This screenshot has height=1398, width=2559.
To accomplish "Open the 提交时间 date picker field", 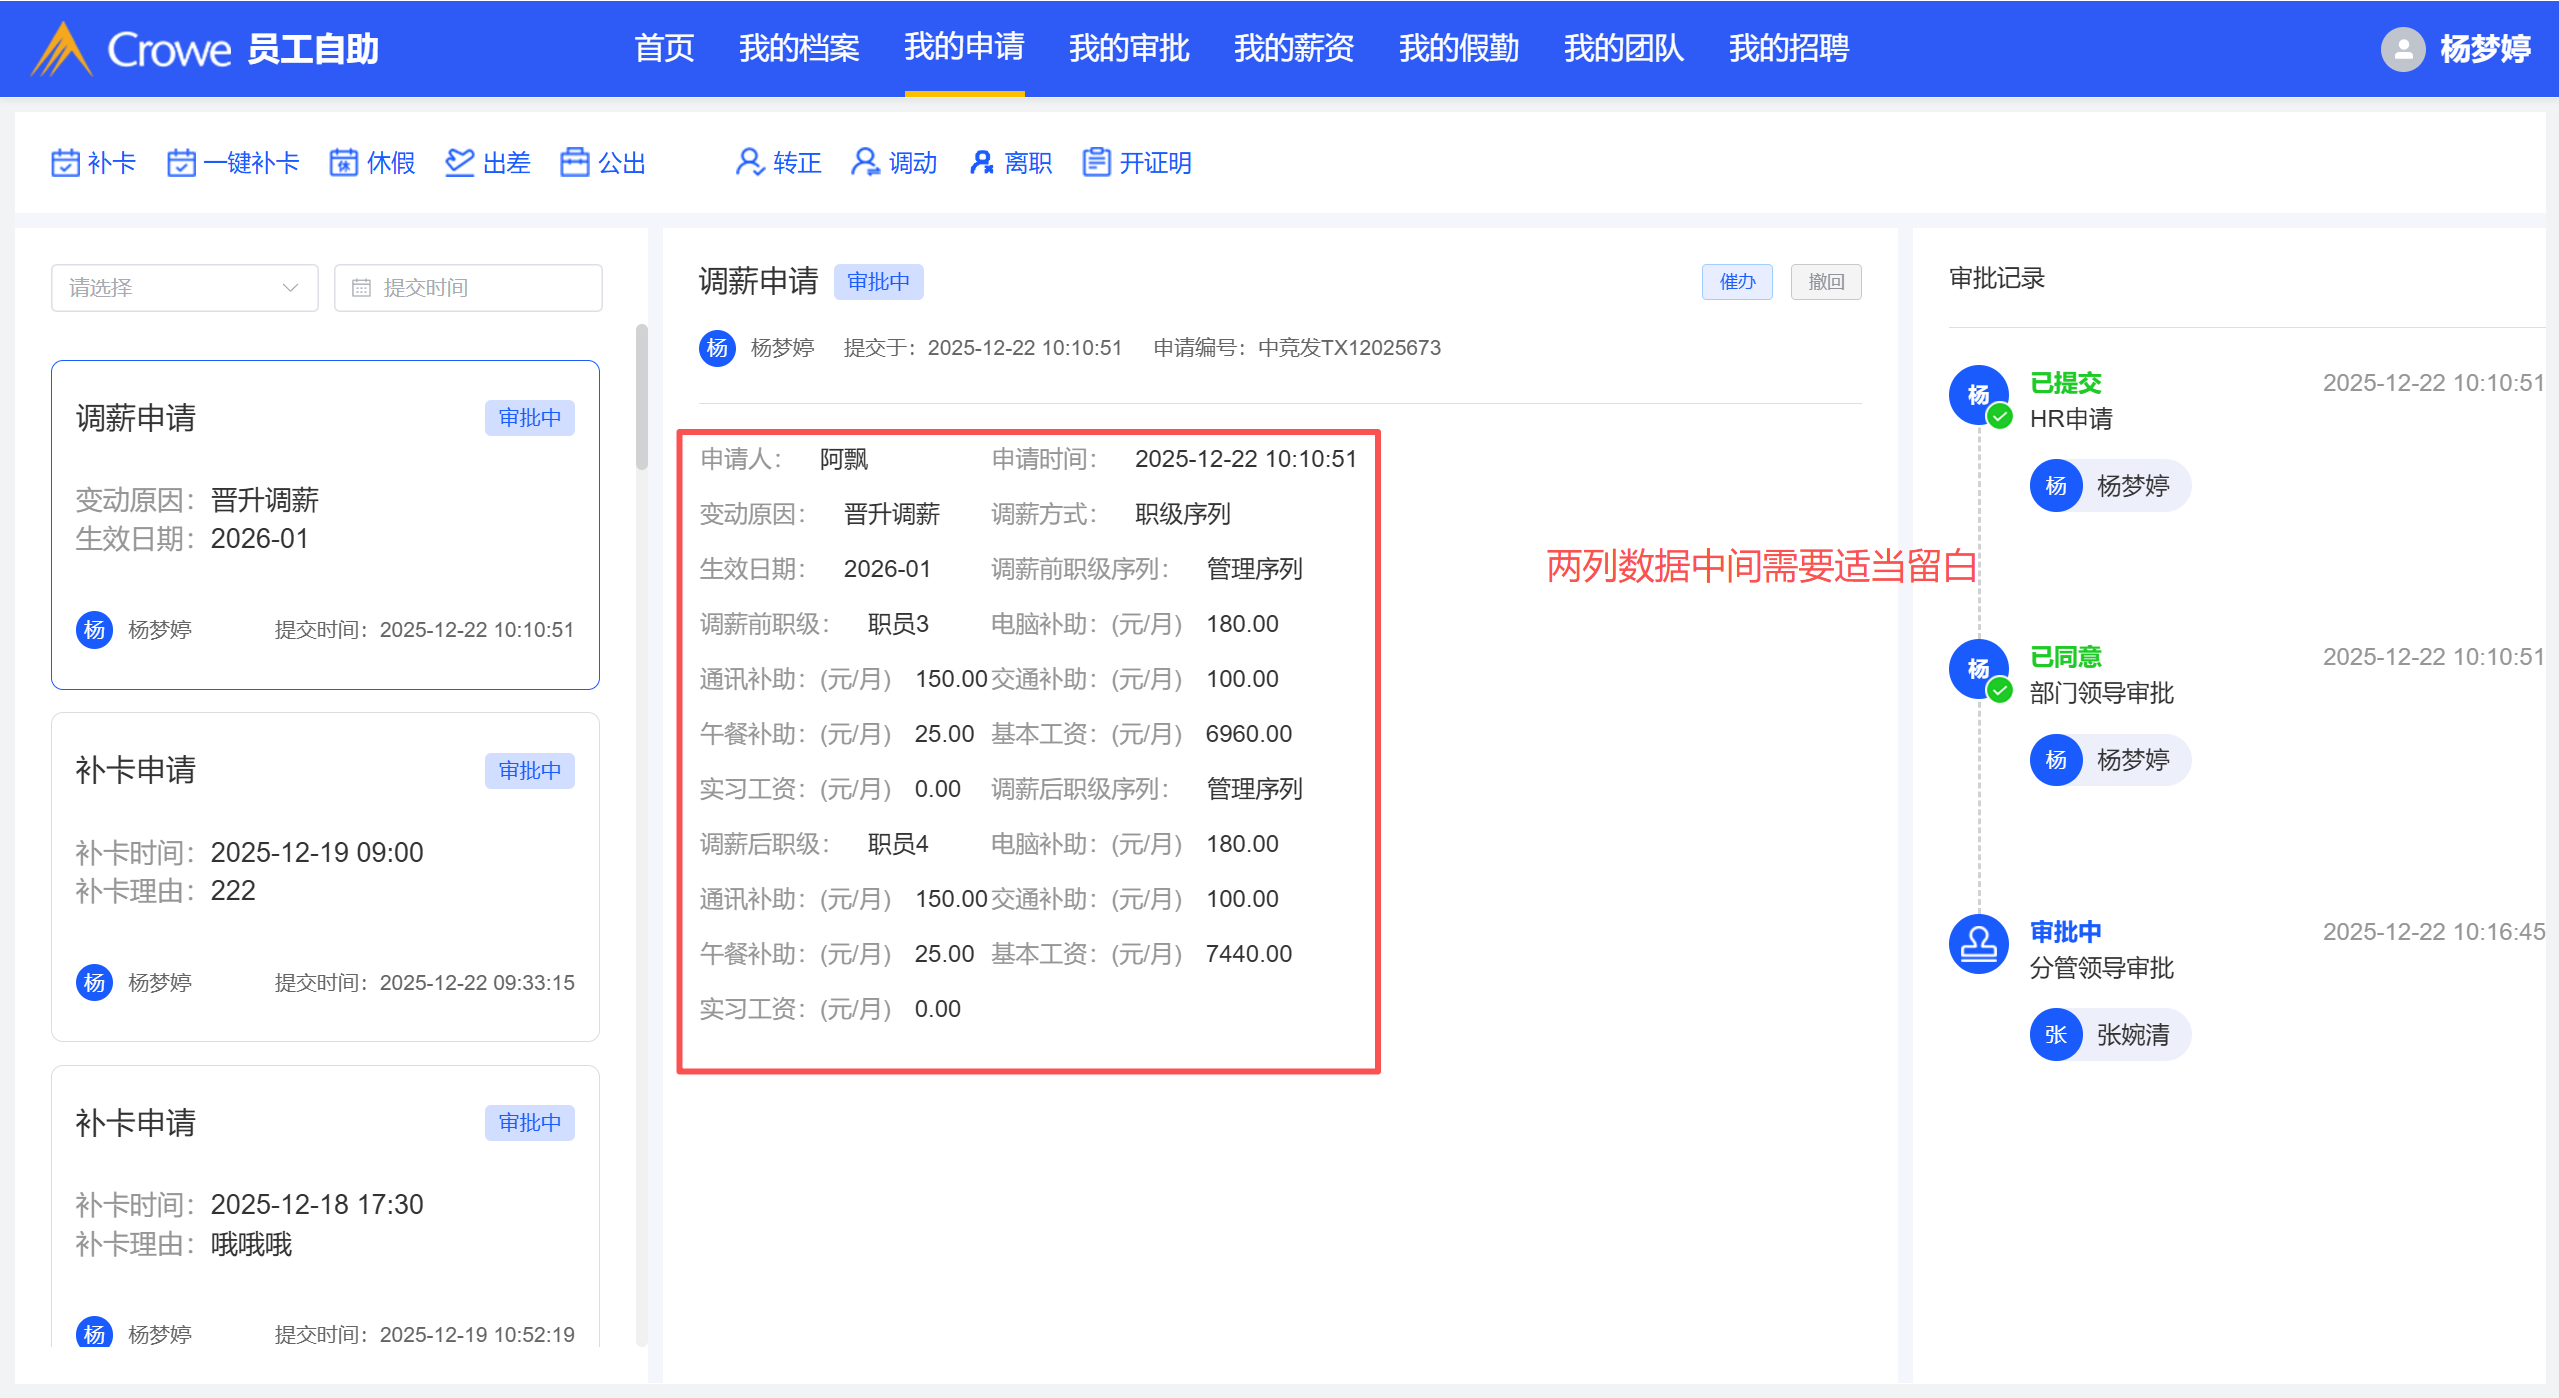I will point(467,288).
